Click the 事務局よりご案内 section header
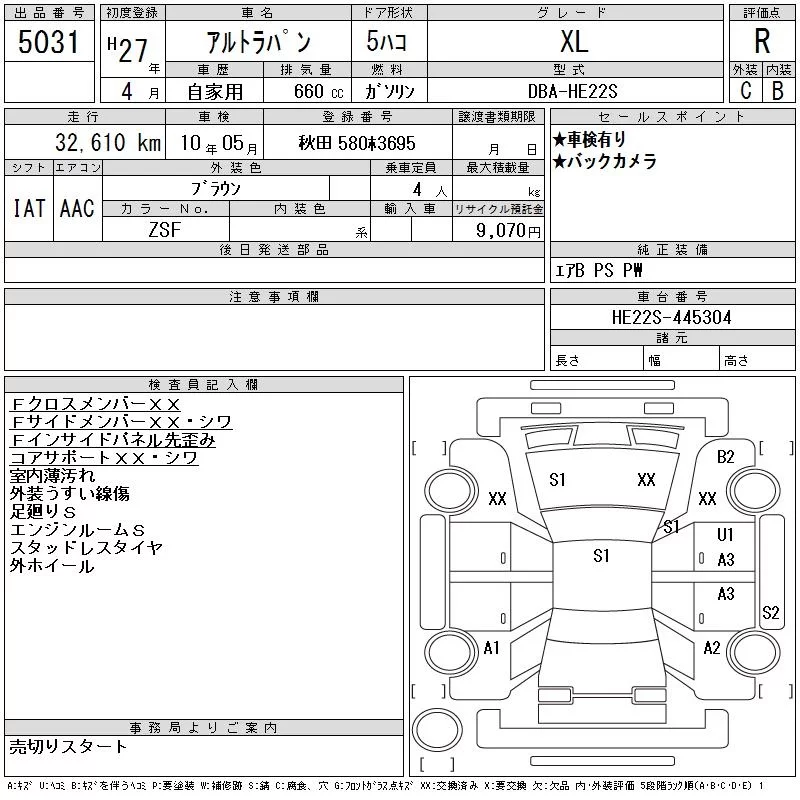 pos(204,728)
